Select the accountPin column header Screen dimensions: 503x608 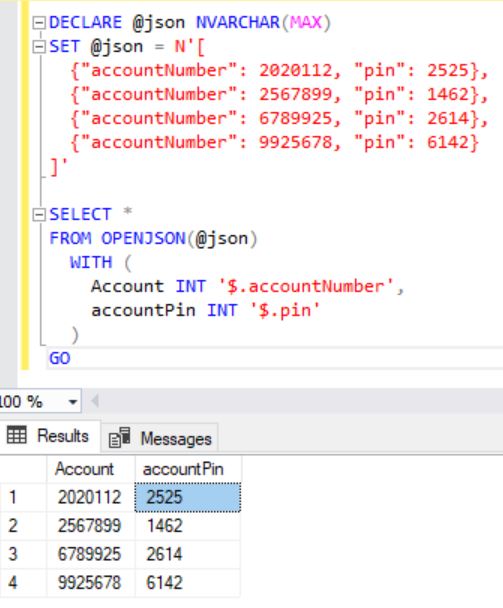pos(188,469)
